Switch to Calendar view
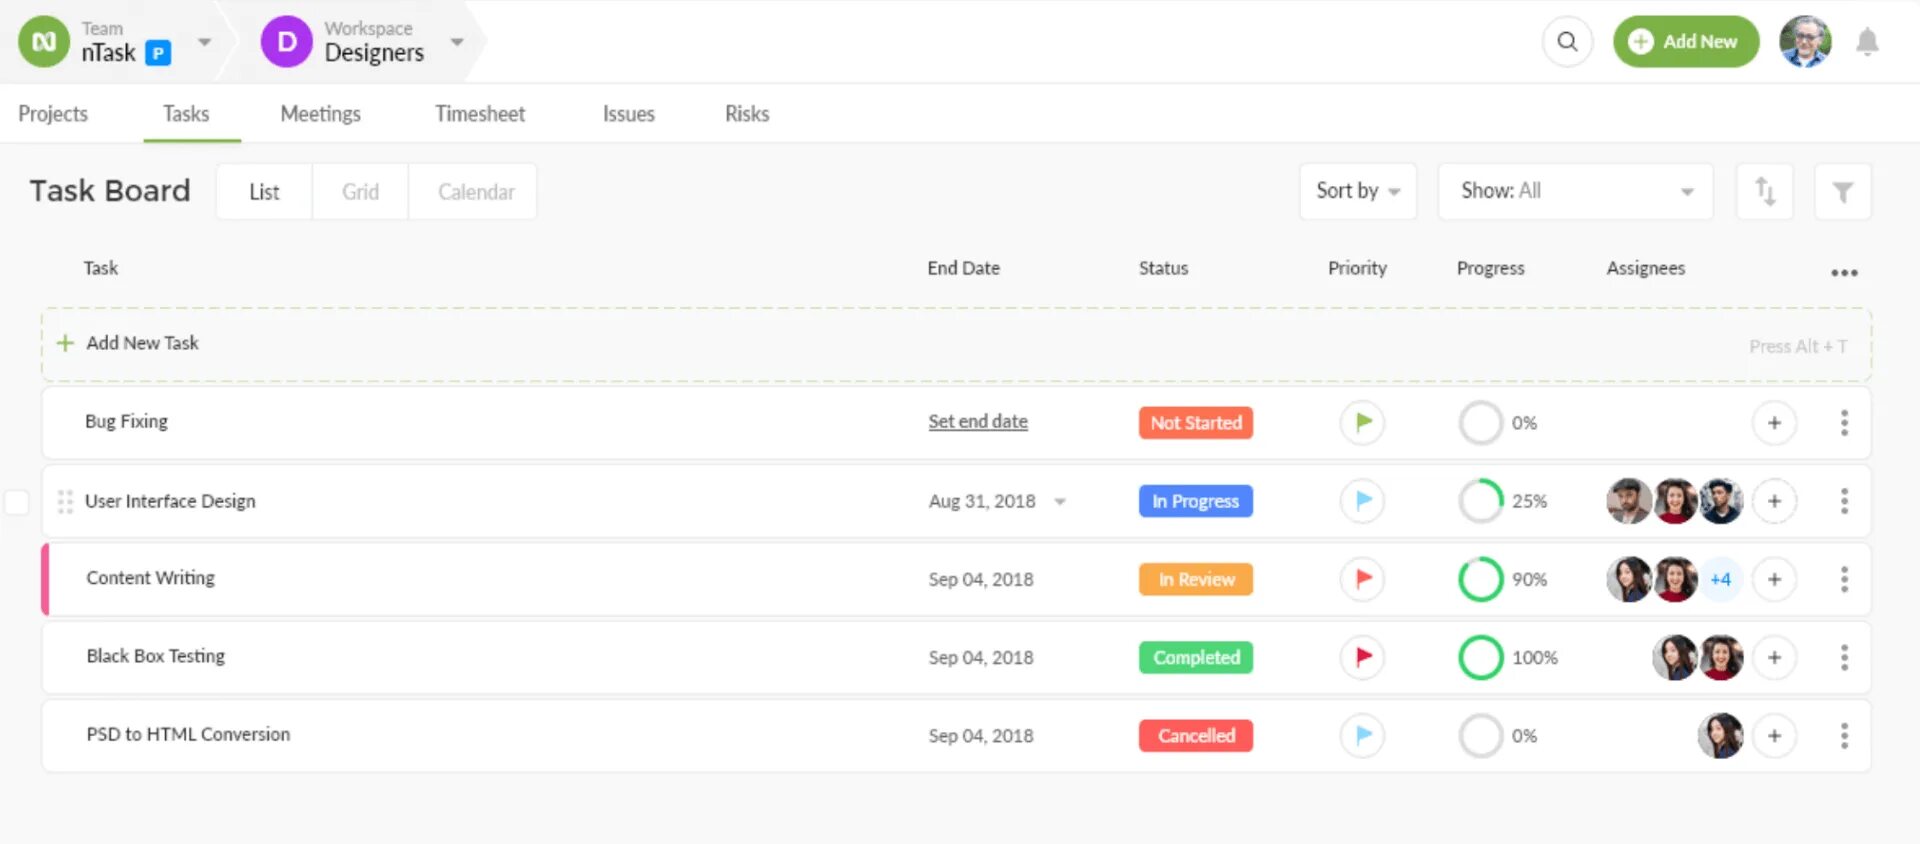The height and width of the screenshot is (844, 1920). click(x=476, y=192)
